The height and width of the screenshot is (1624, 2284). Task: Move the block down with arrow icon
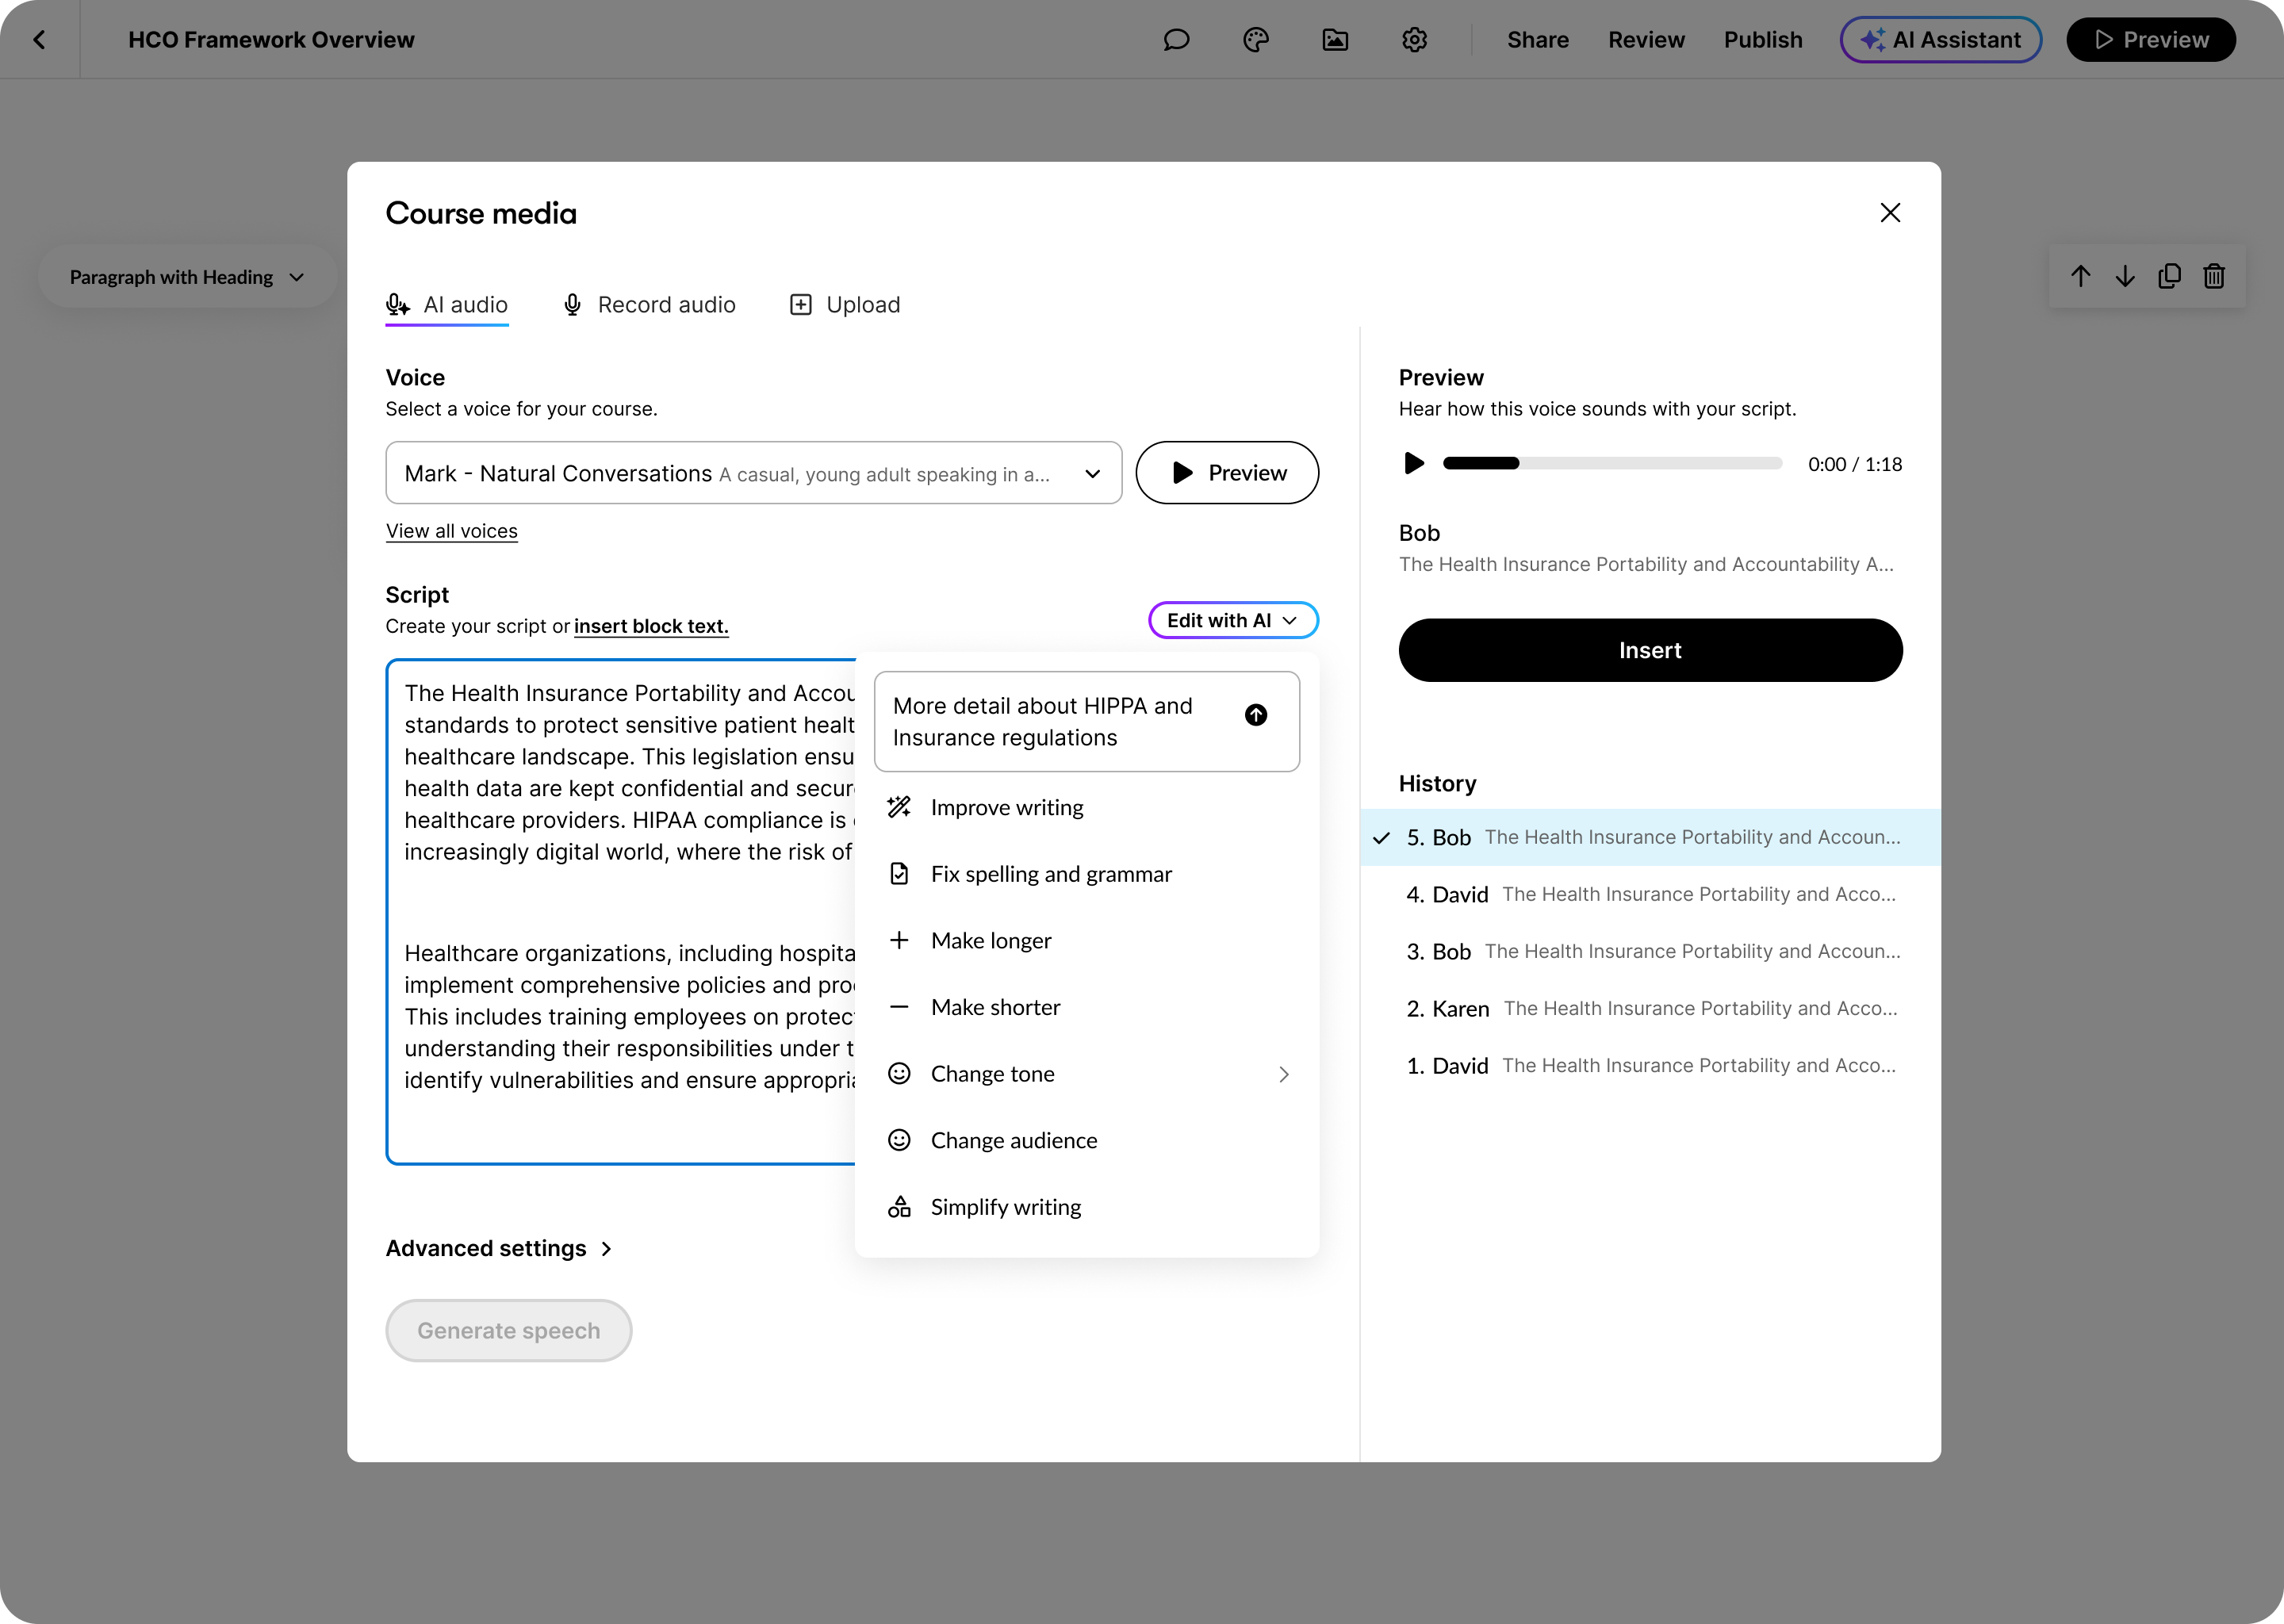[x=2125, y=276]
